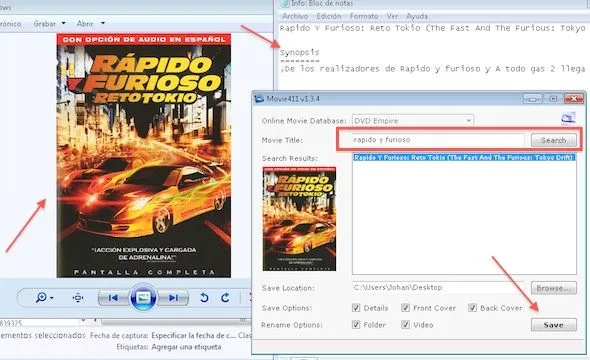Toggle the Video rename checkbox

pos(405,324)
